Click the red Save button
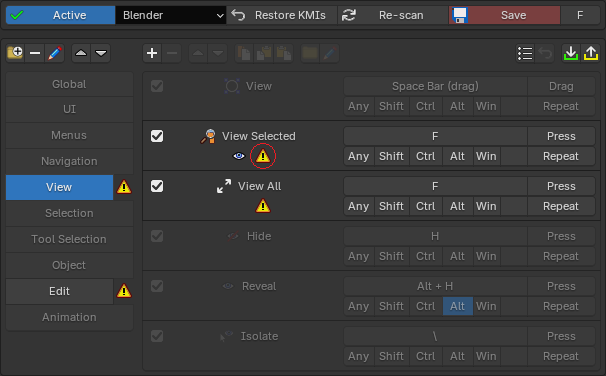 [504, 15]
